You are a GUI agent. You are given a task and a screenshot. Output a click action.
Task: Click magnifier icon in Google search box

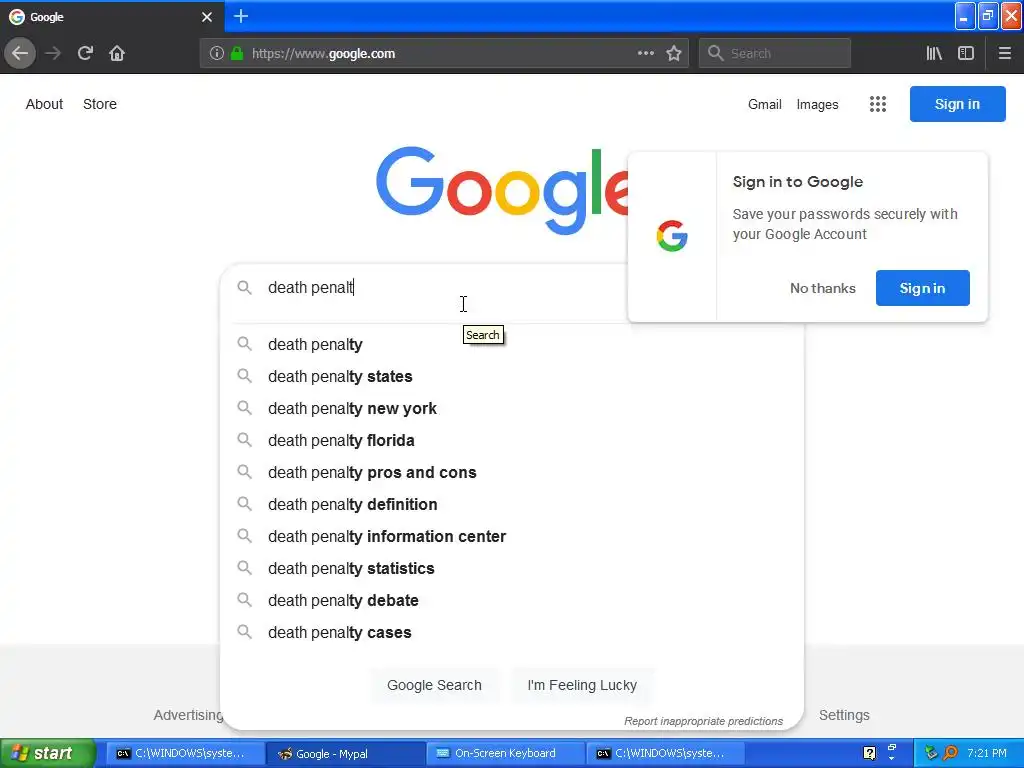coord(244,287)
